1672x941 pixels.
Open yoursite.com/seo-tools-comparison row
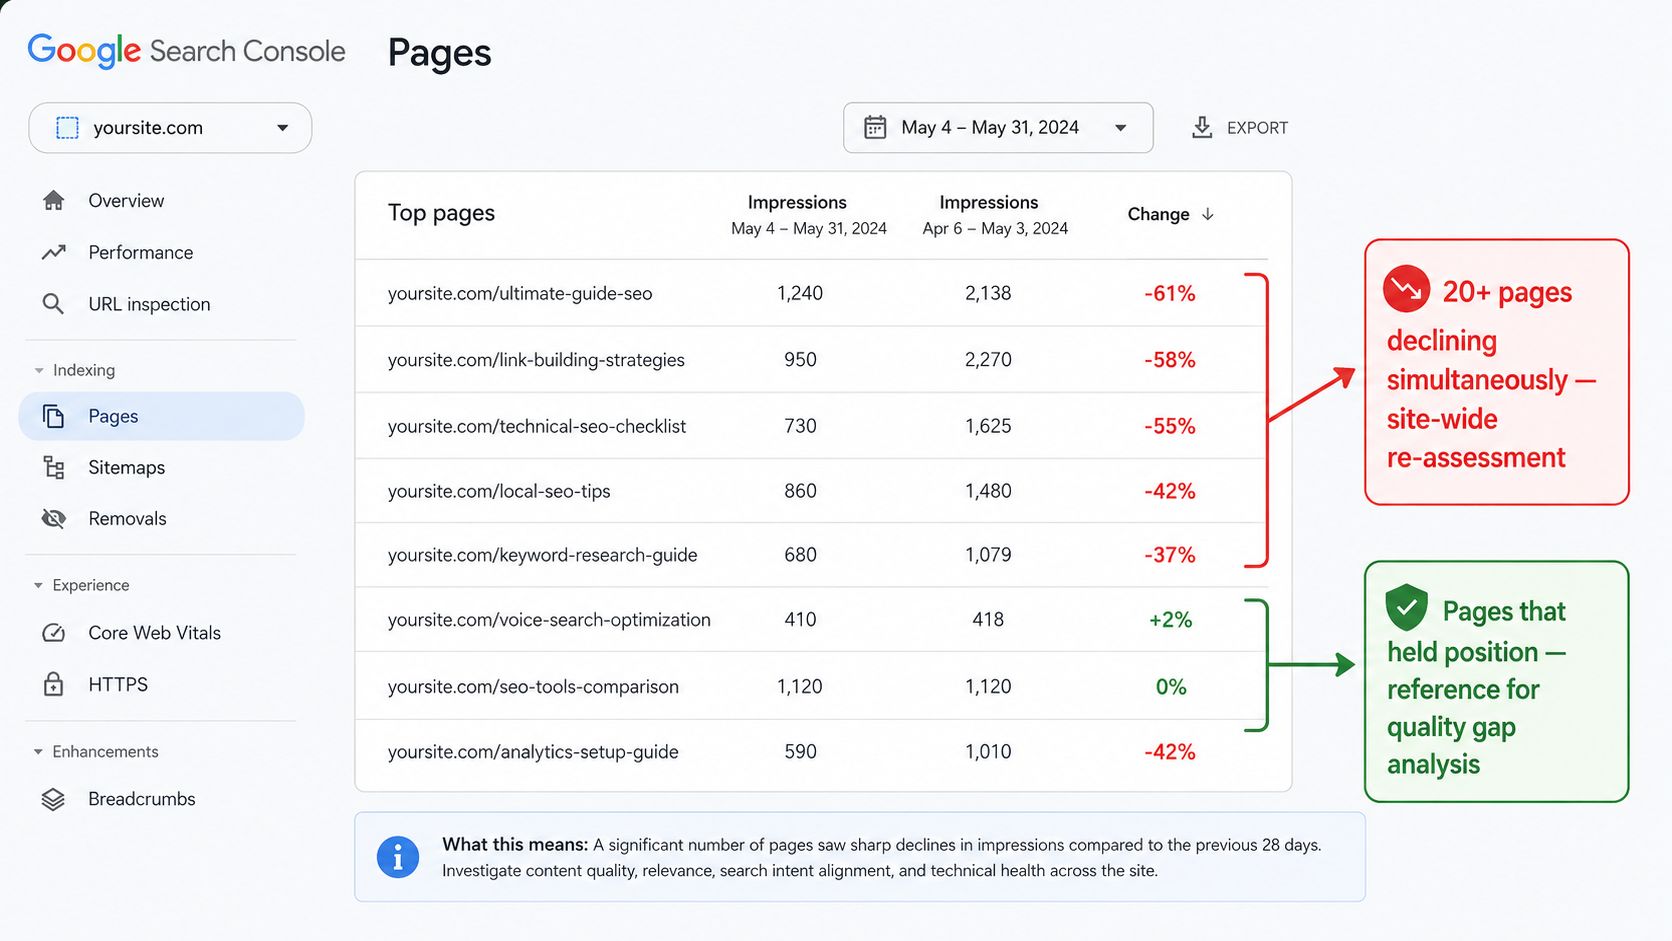(x=811, y=686)
